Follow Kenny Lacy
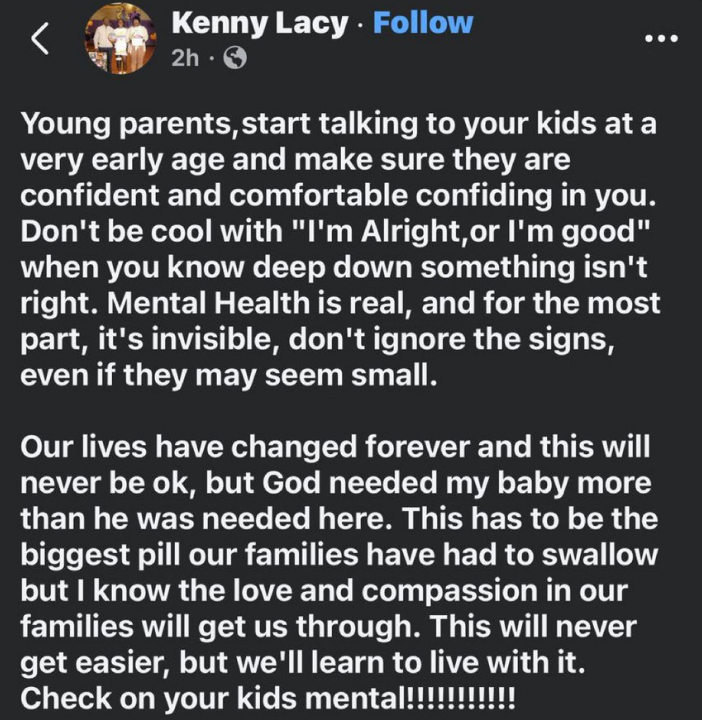 pyautogui.click(x=423, y=22)
